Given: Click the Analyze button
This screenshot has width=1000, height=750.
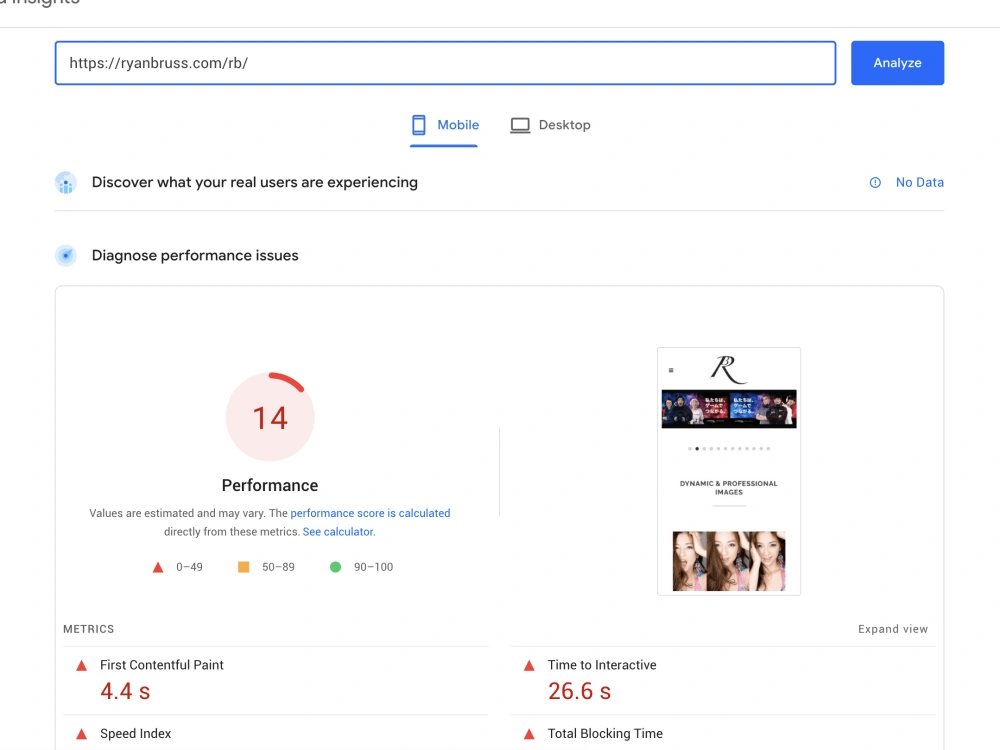Looking at the screenshot, I should tap(897, 62).
